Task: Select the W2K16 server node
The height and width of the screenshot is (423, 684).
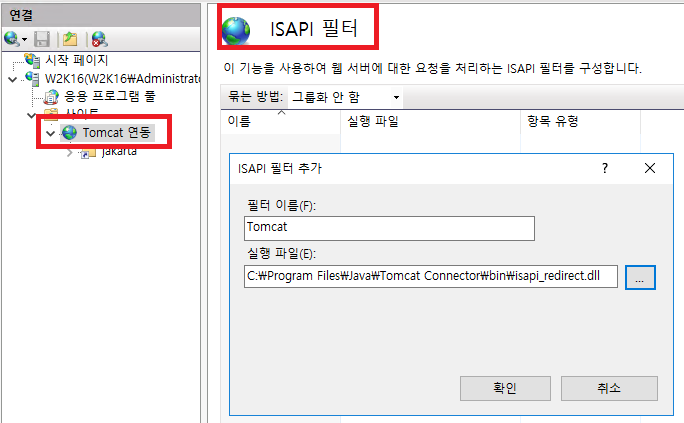Action: [x=123, y=78]
